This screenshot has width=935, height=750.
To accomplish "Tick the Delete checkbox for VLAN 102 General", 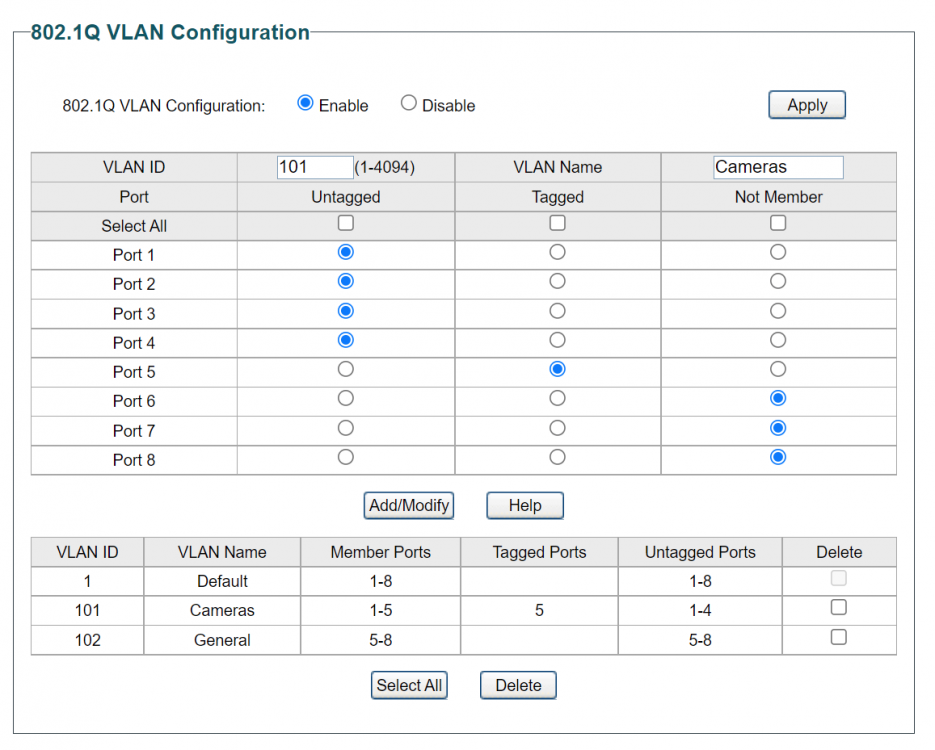I will coord(839,637).
